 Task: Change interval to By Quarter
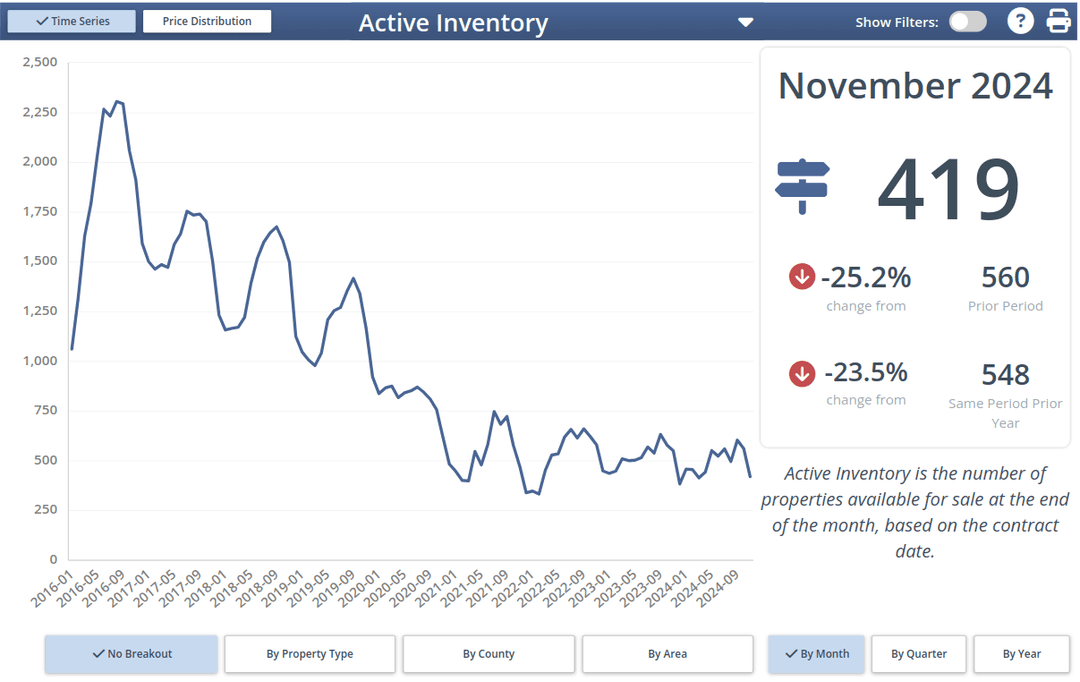(919, 654)
